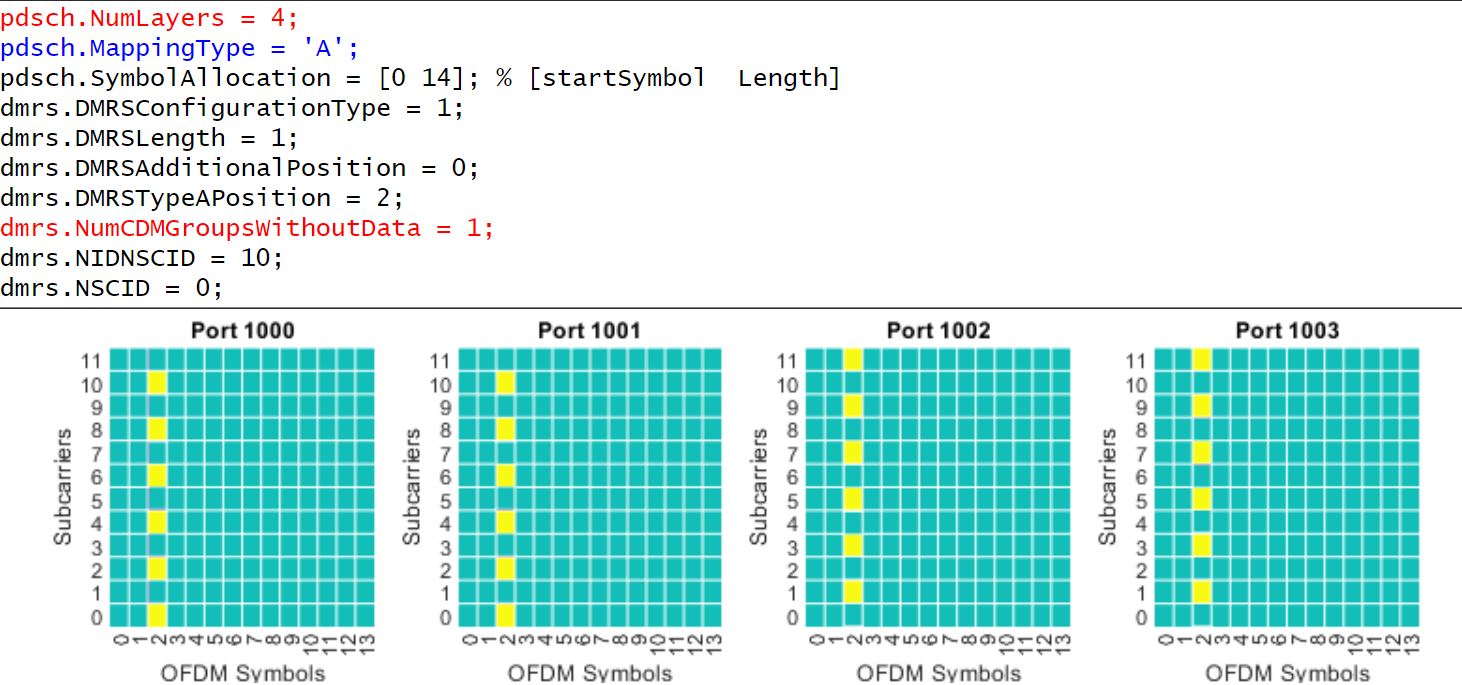This screenshot has height=685, width=1462.
Task: Click the Subcarriers axis label of Port 1000
Action: [64, 485]
